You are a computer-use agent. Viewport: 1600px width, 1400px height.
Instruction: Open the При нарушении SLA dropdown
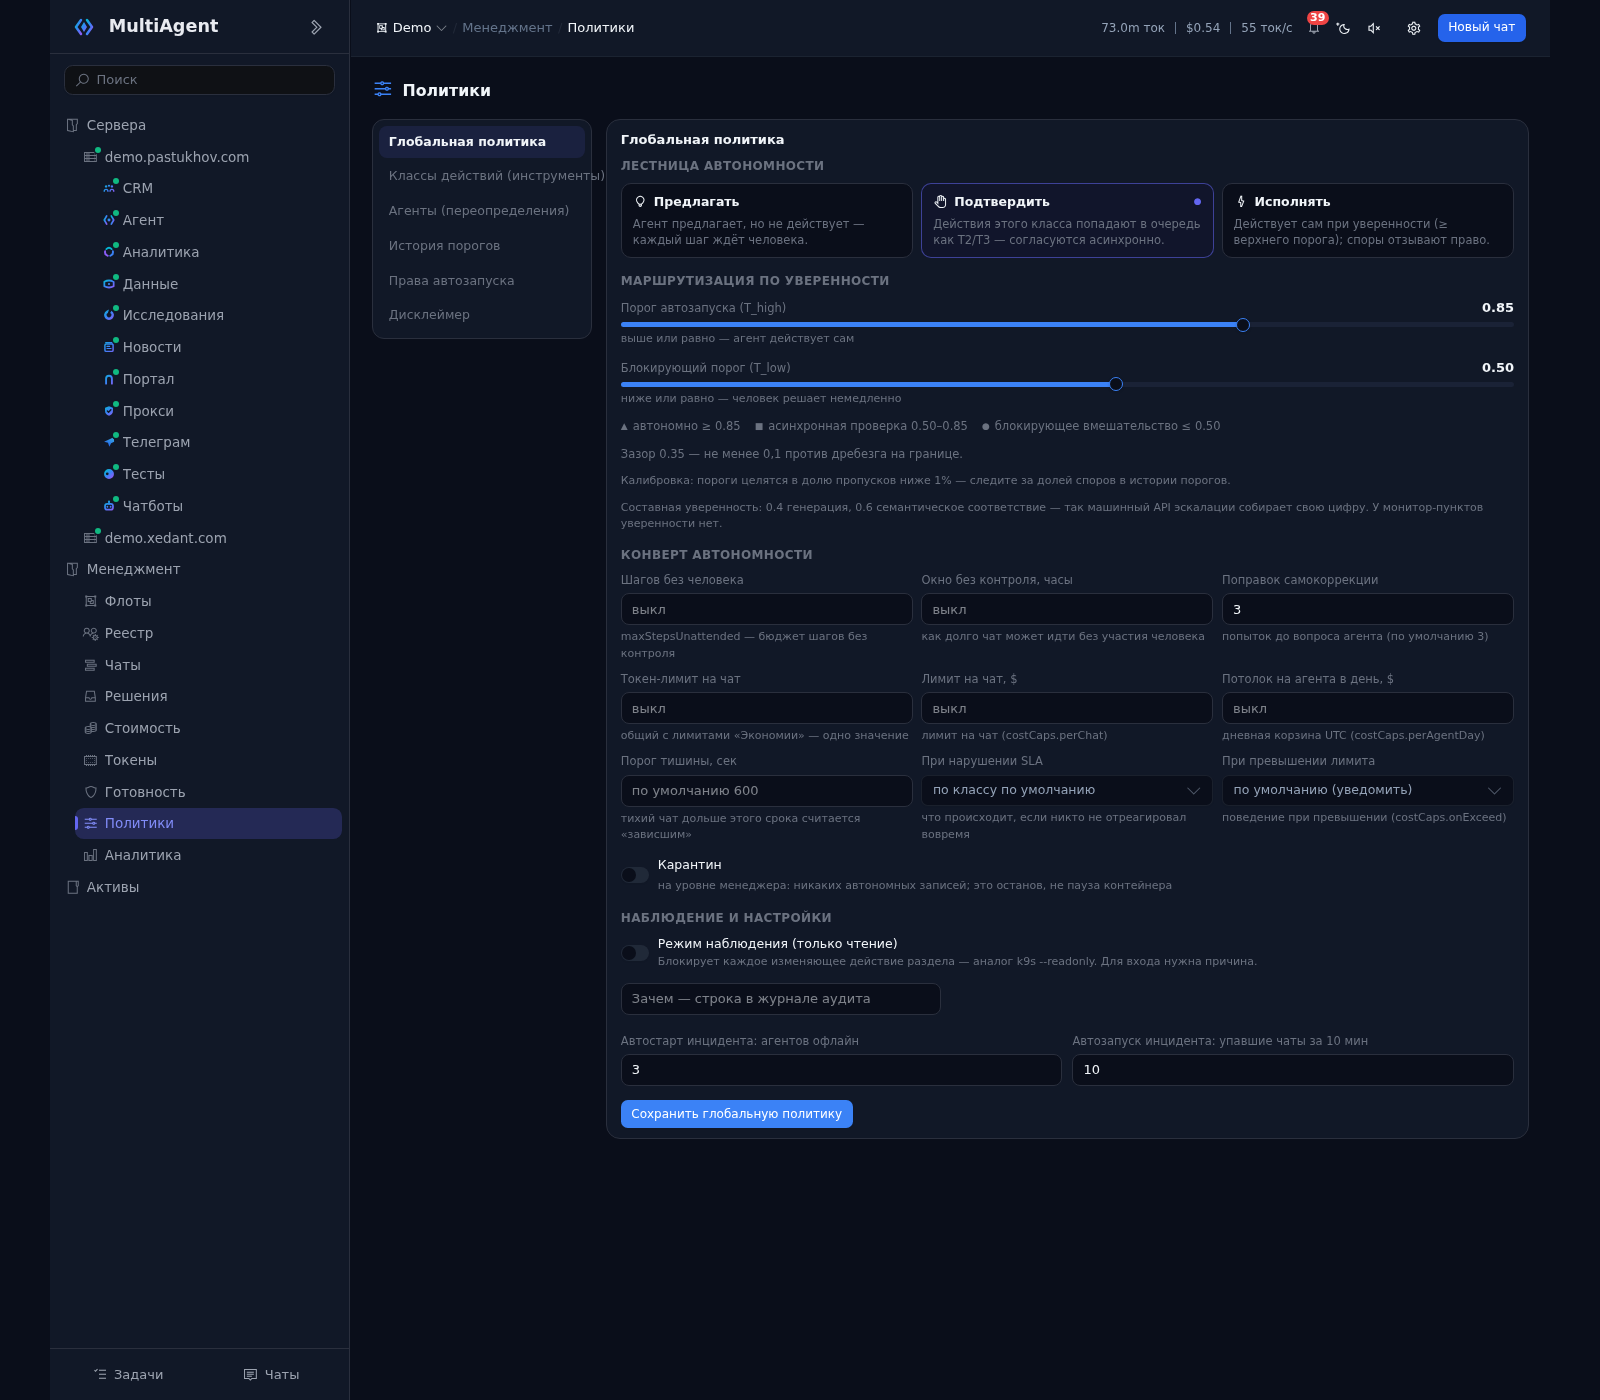[x=1067, y=790]
